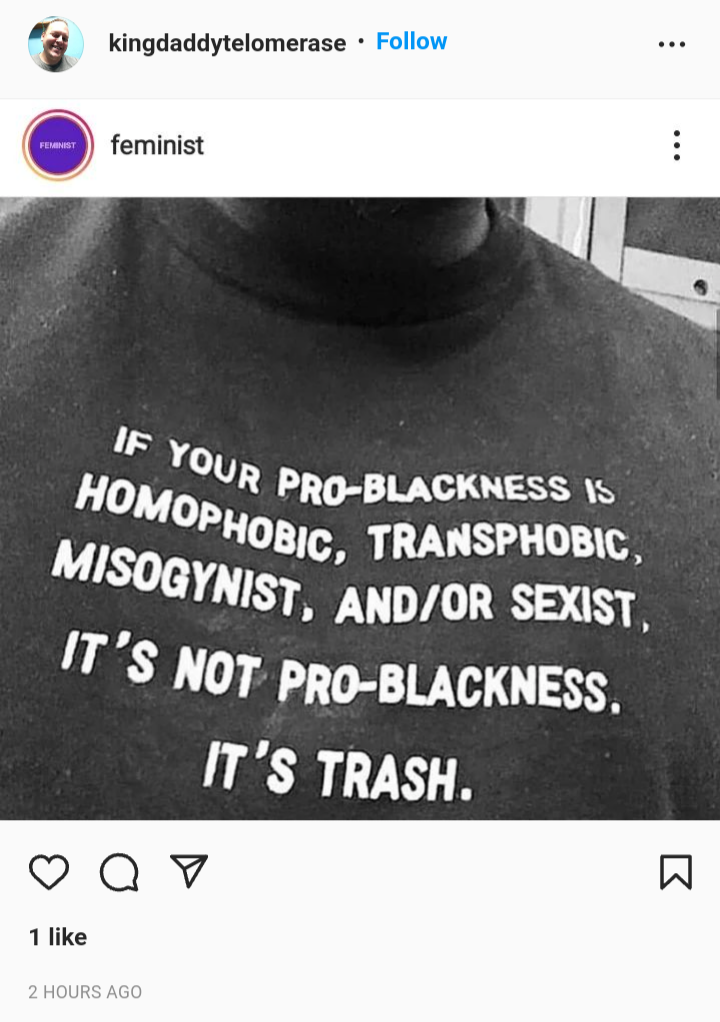Click the shirt photo in the post
Viewport: 720px width, 1022px height.
[360, 508]
